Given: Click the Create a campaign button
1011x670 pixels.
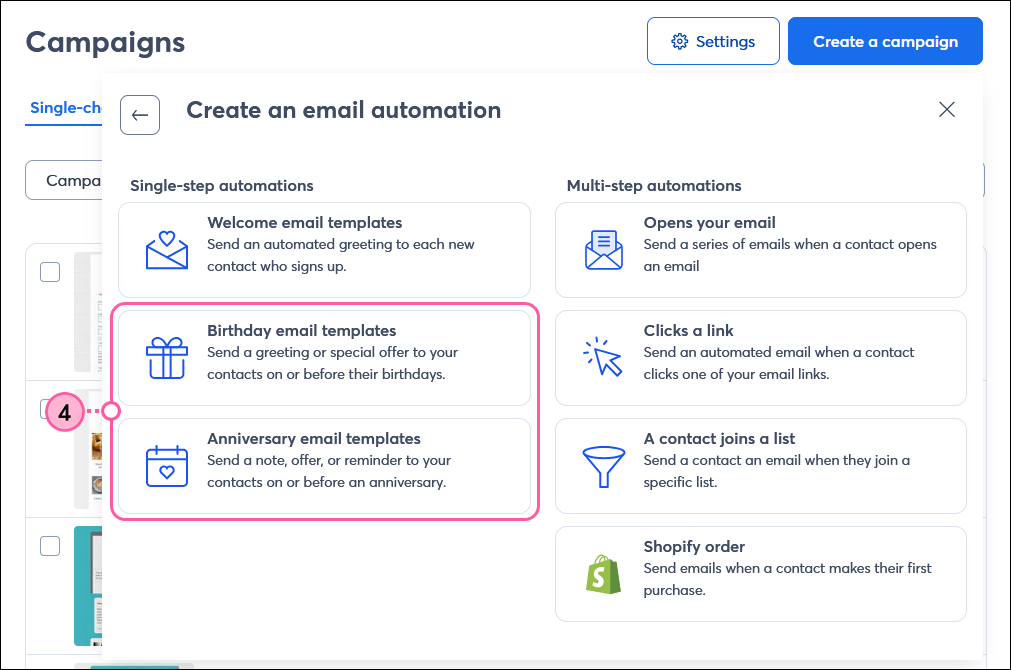Looking at the screenshot, I should click(x=884, y=41).
